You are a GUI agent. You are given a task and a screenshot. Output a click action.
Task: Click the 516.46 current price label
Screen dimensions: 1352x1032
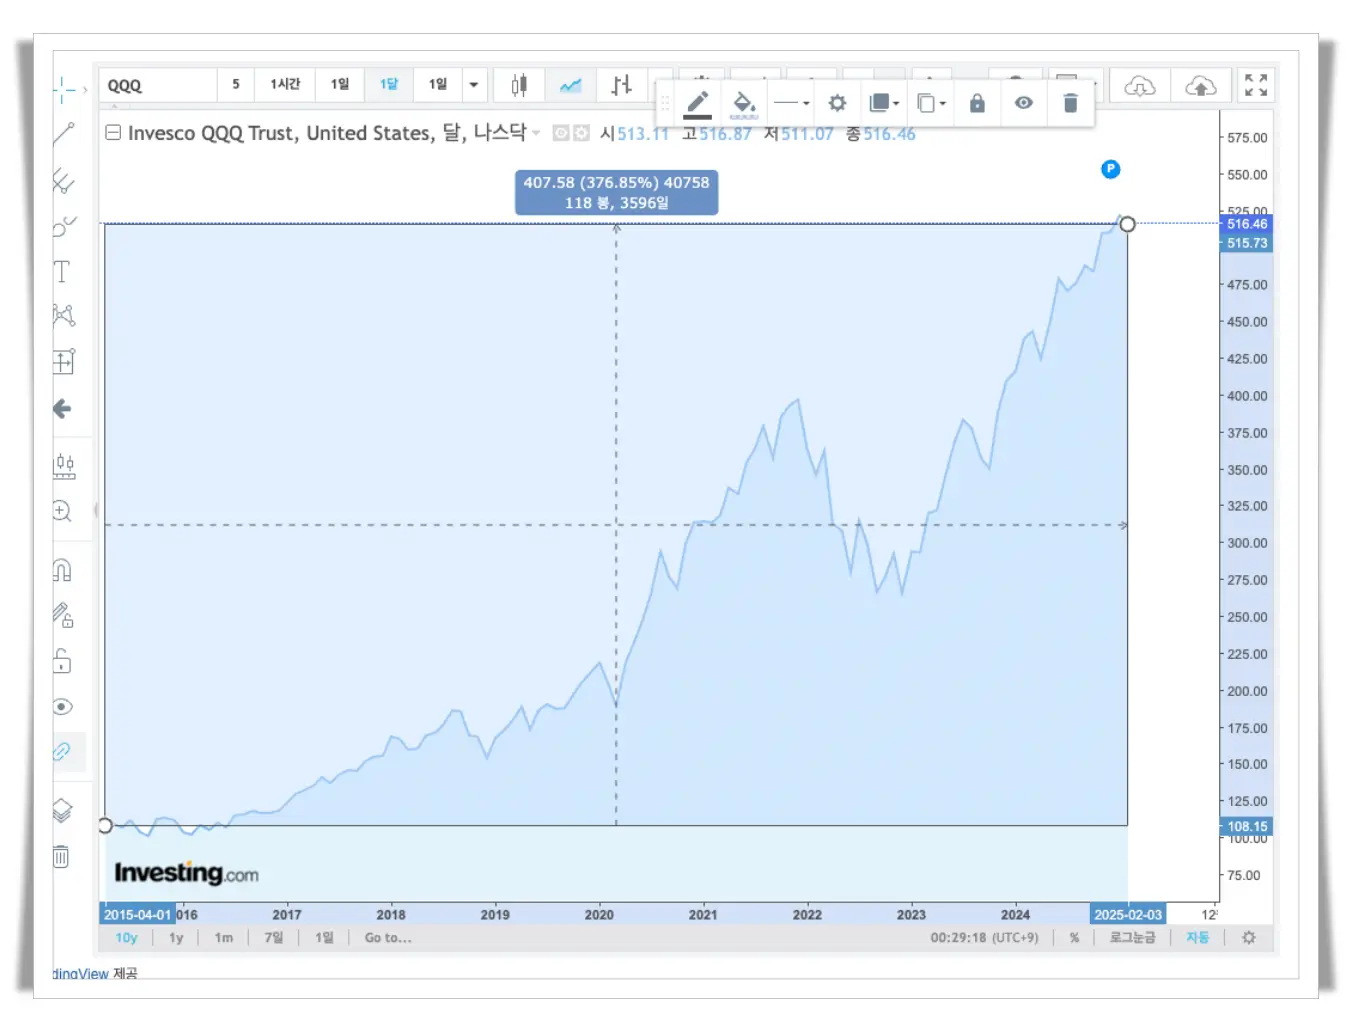coord(1246,224)
